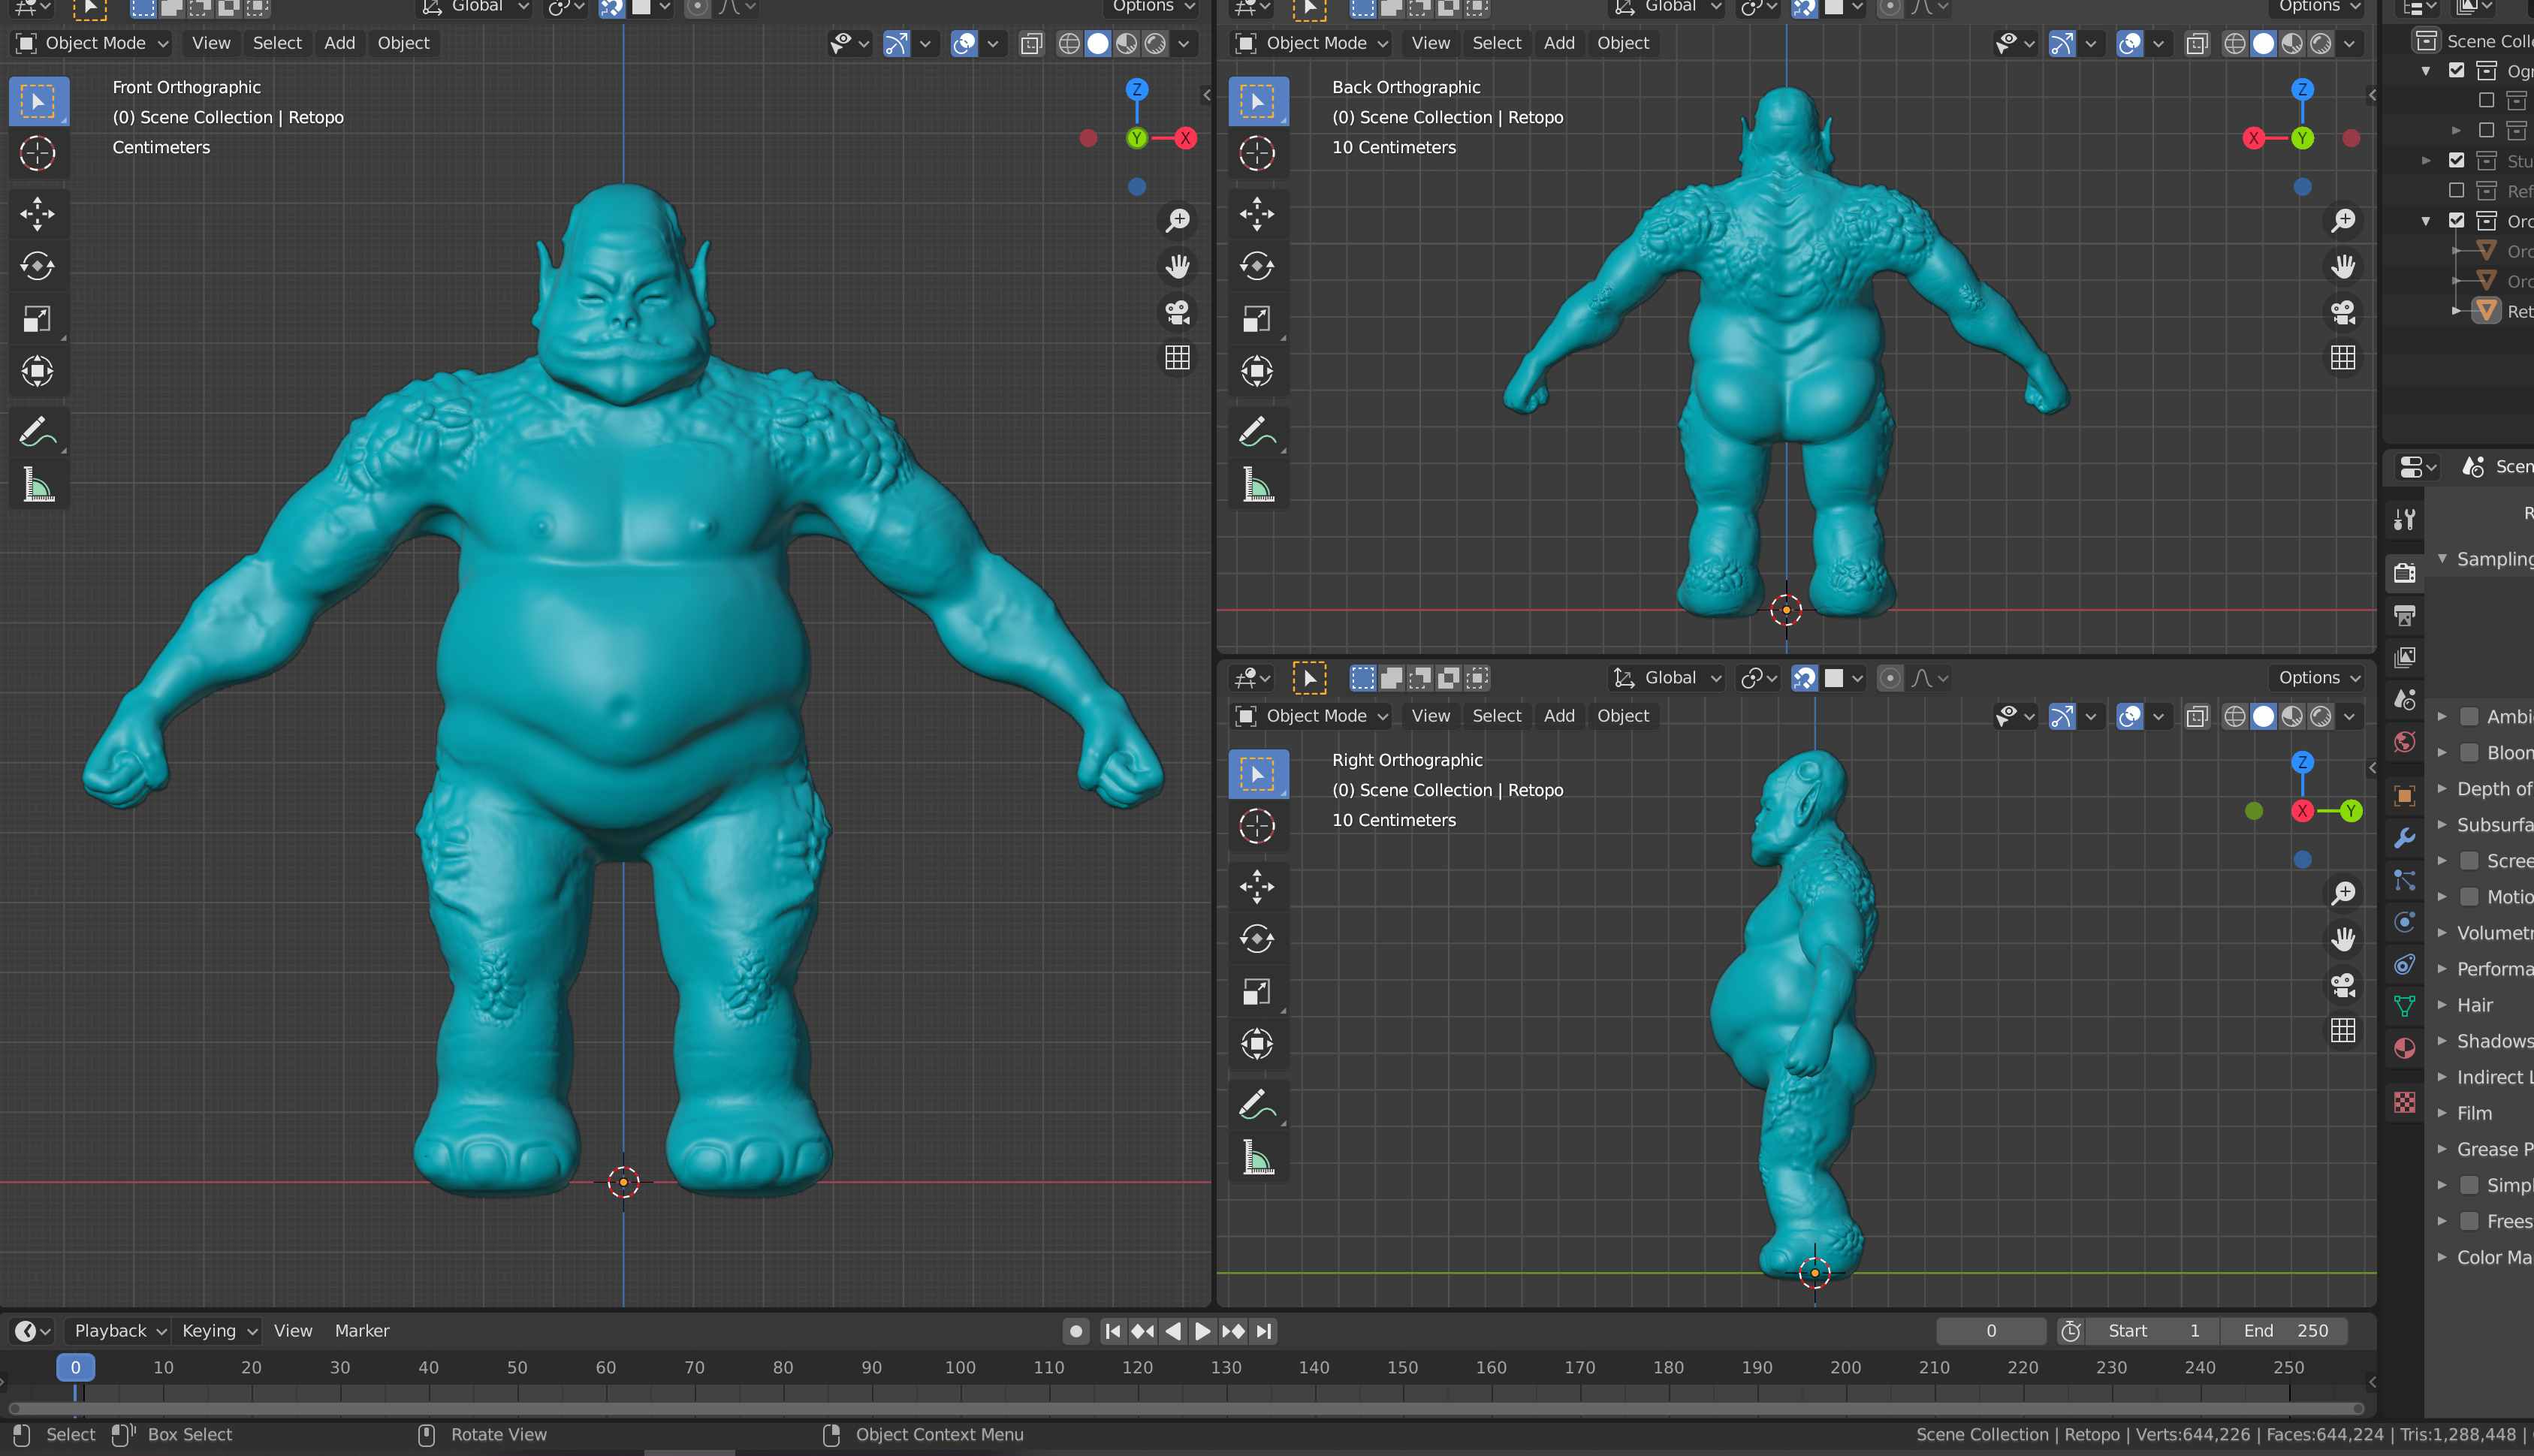Activate the Rotate tool in the back viewport

(1258, 266)
